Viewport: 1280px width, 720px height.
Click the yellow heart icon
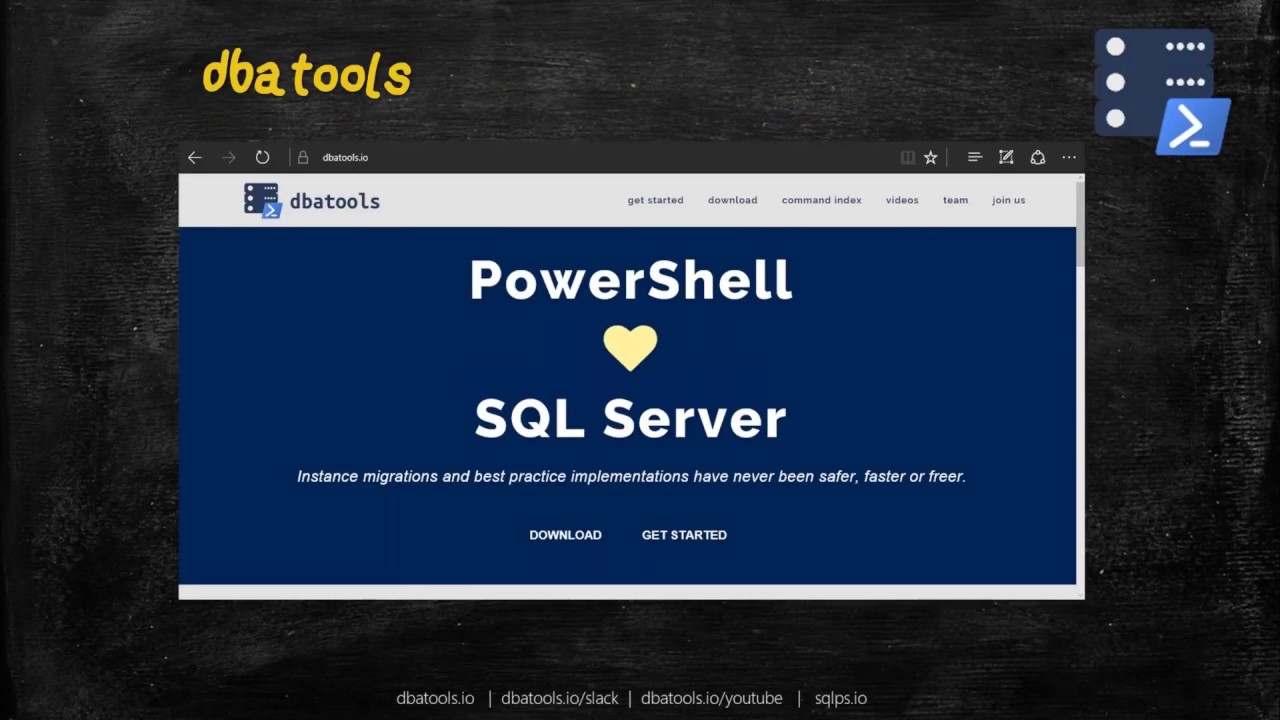[x=630, y=348]
